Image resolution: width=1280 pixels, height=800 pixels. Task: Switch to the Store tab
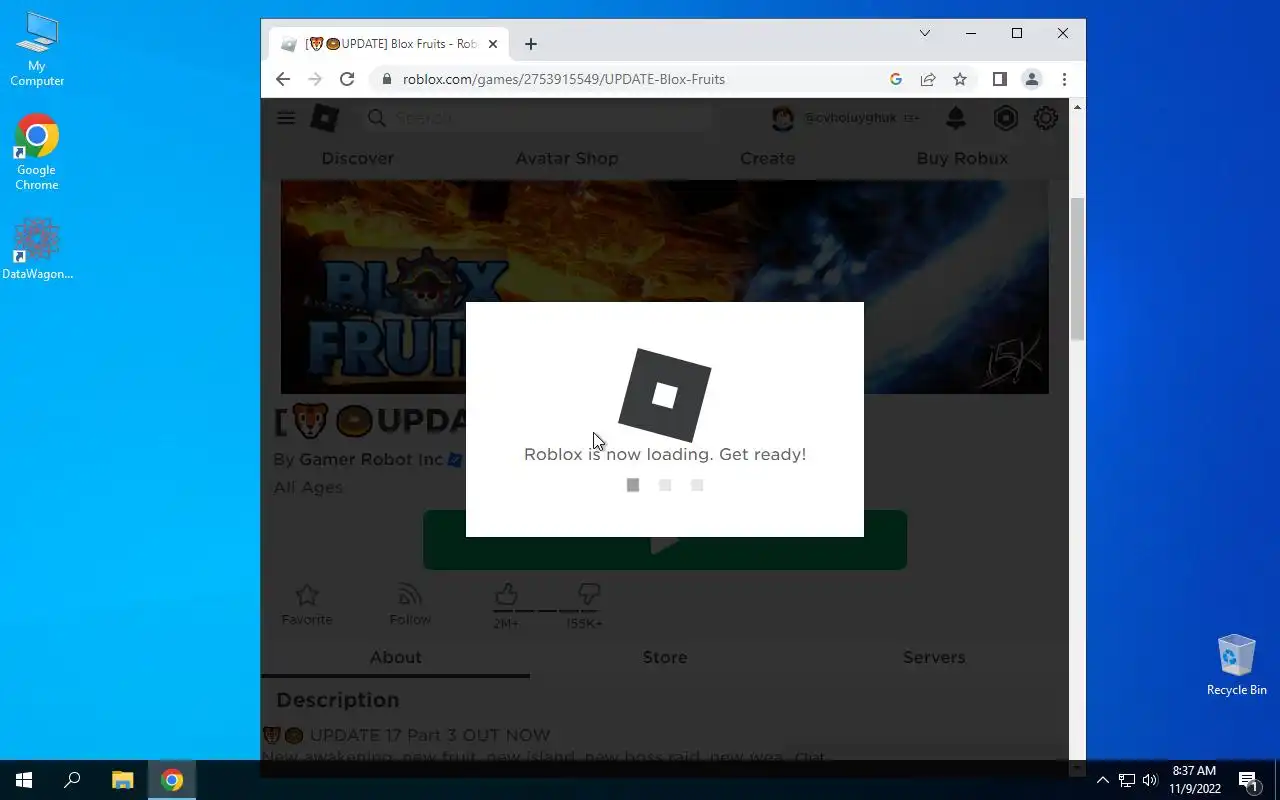[665, 657]
